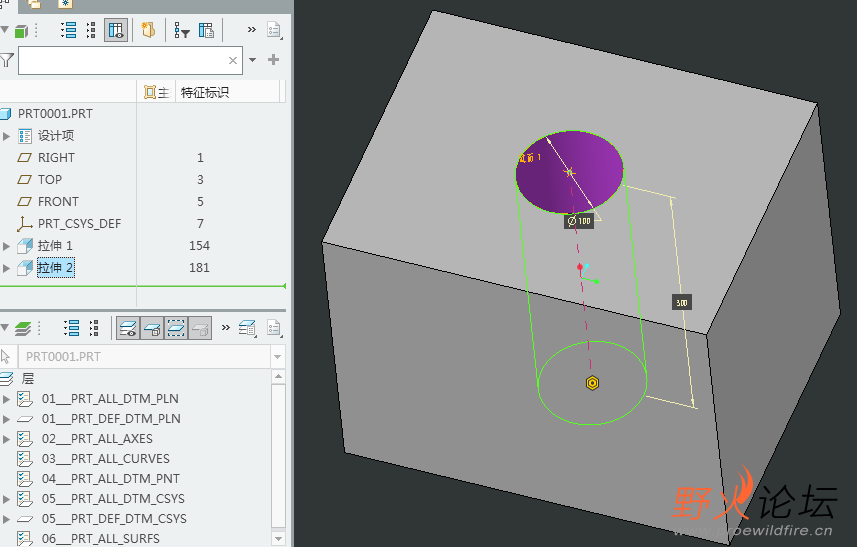The image size is (857, 547).
Task: Click the purple circular sketch face
Action: (570, 172)
